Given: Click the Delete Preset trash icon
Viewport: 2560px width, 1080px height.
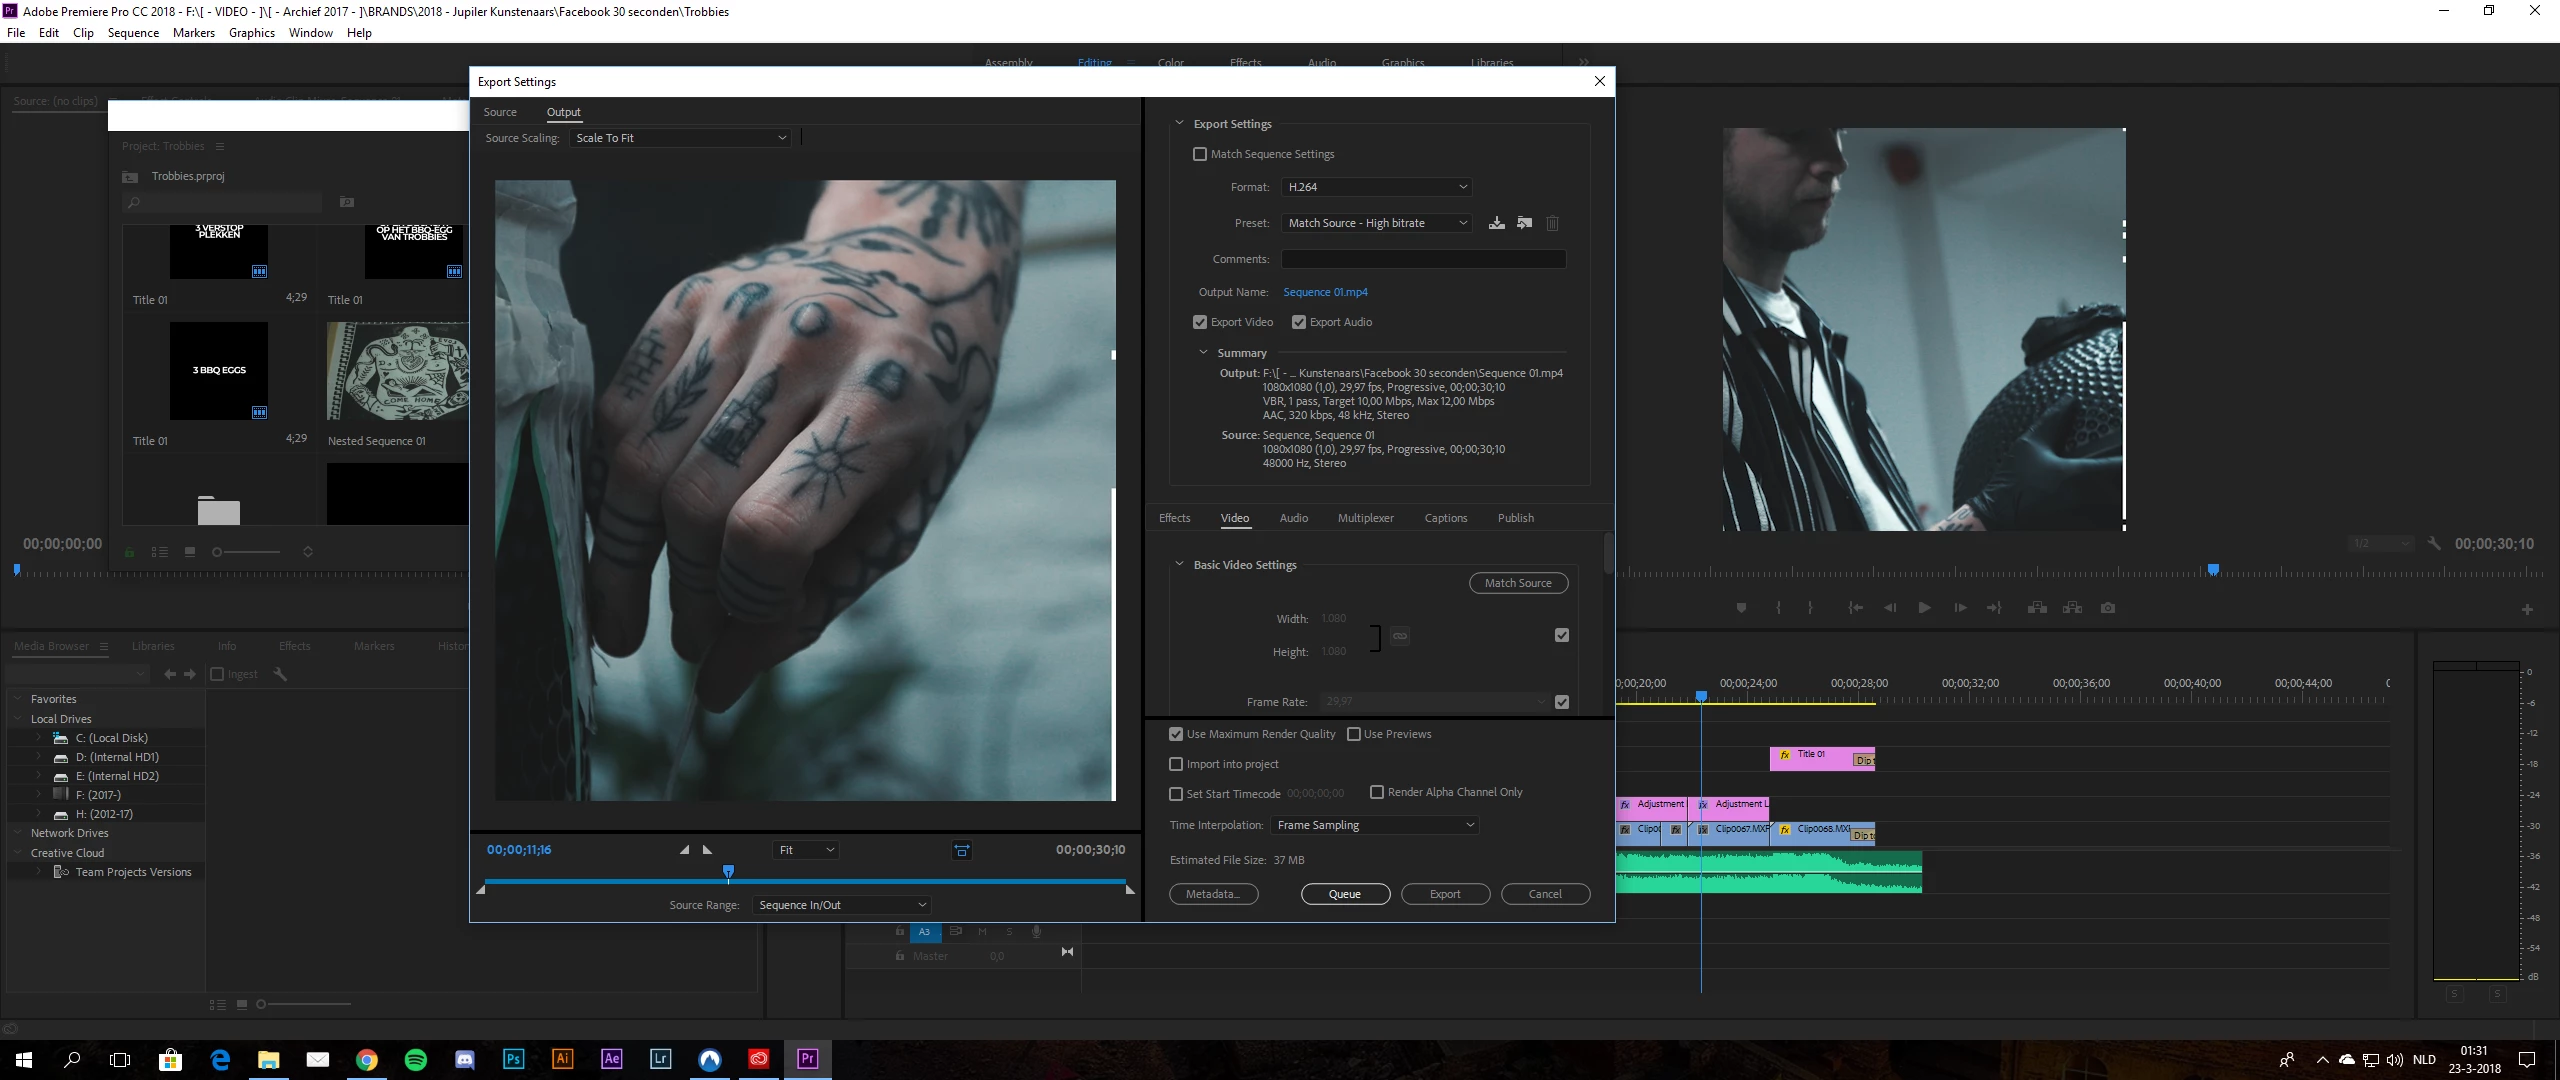Looking at the screenshot, I should click(1552, 223).
